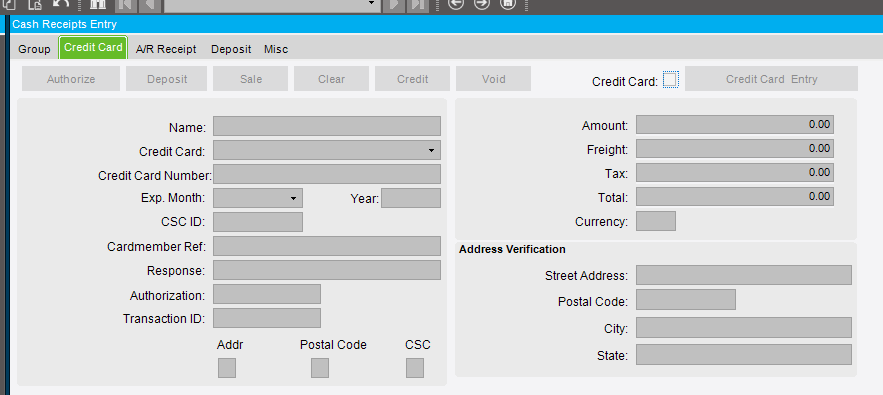Focus the State field

[744, 355]
